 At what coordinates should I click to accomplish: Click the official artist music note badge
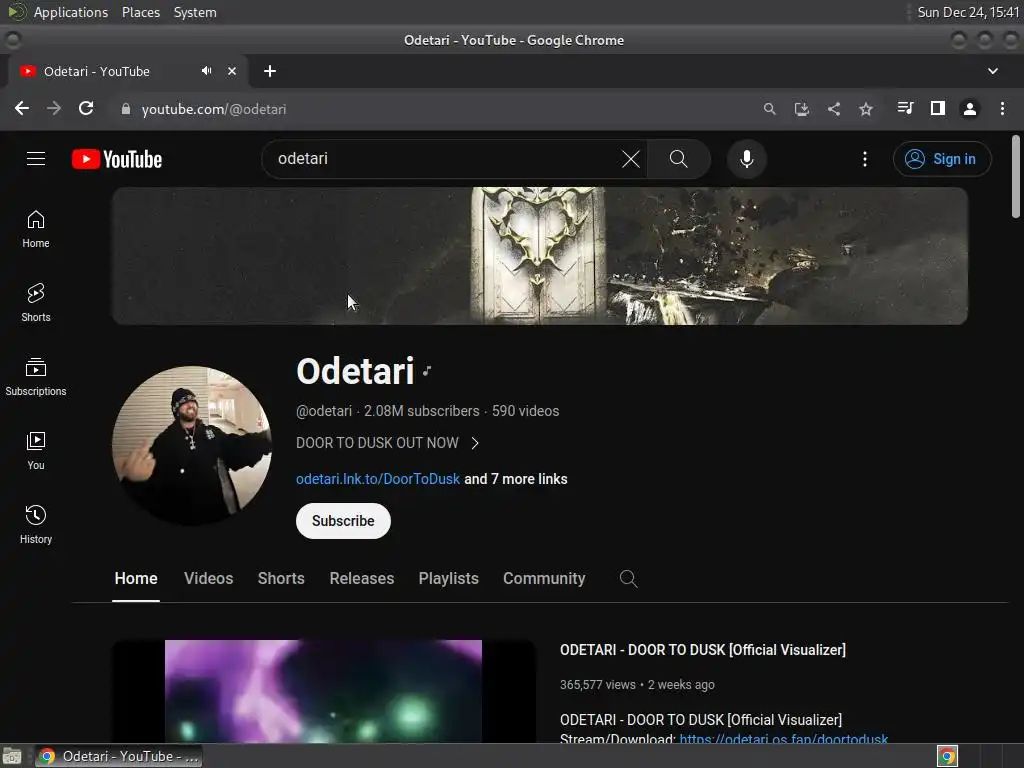tap(426, 371)
